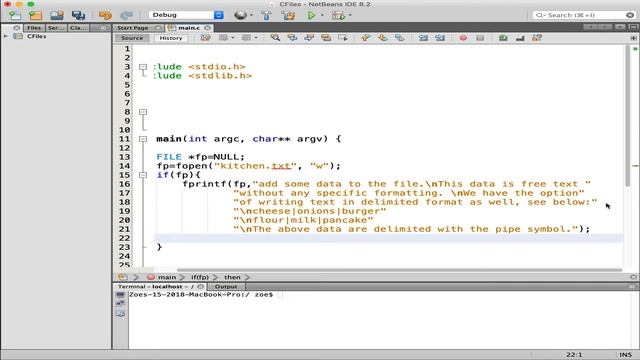The image size is (640, 360).
Task: Click the Build Project hammer icon
Action: [x=266, y=16]
